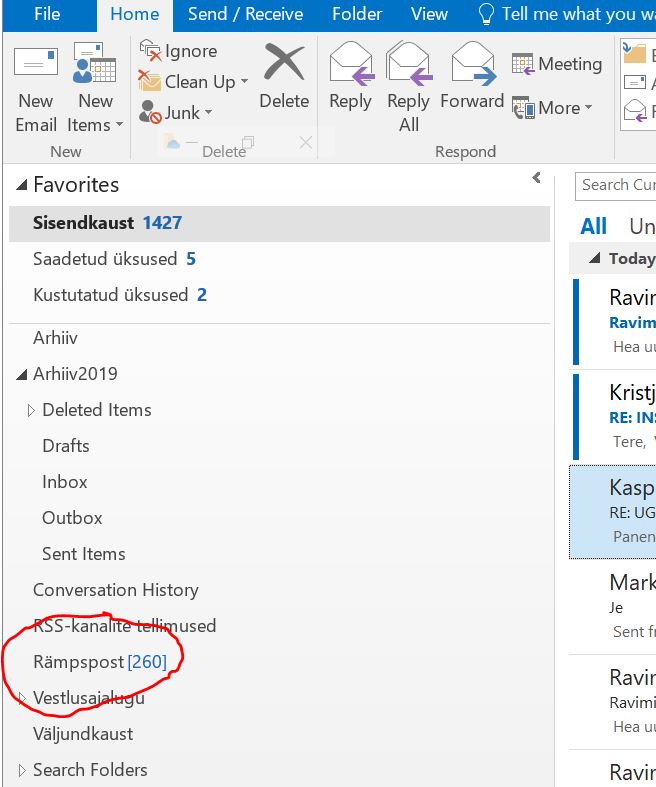Open Kustutatud üksused folder
656x787 pixels.
coord(279,295)
